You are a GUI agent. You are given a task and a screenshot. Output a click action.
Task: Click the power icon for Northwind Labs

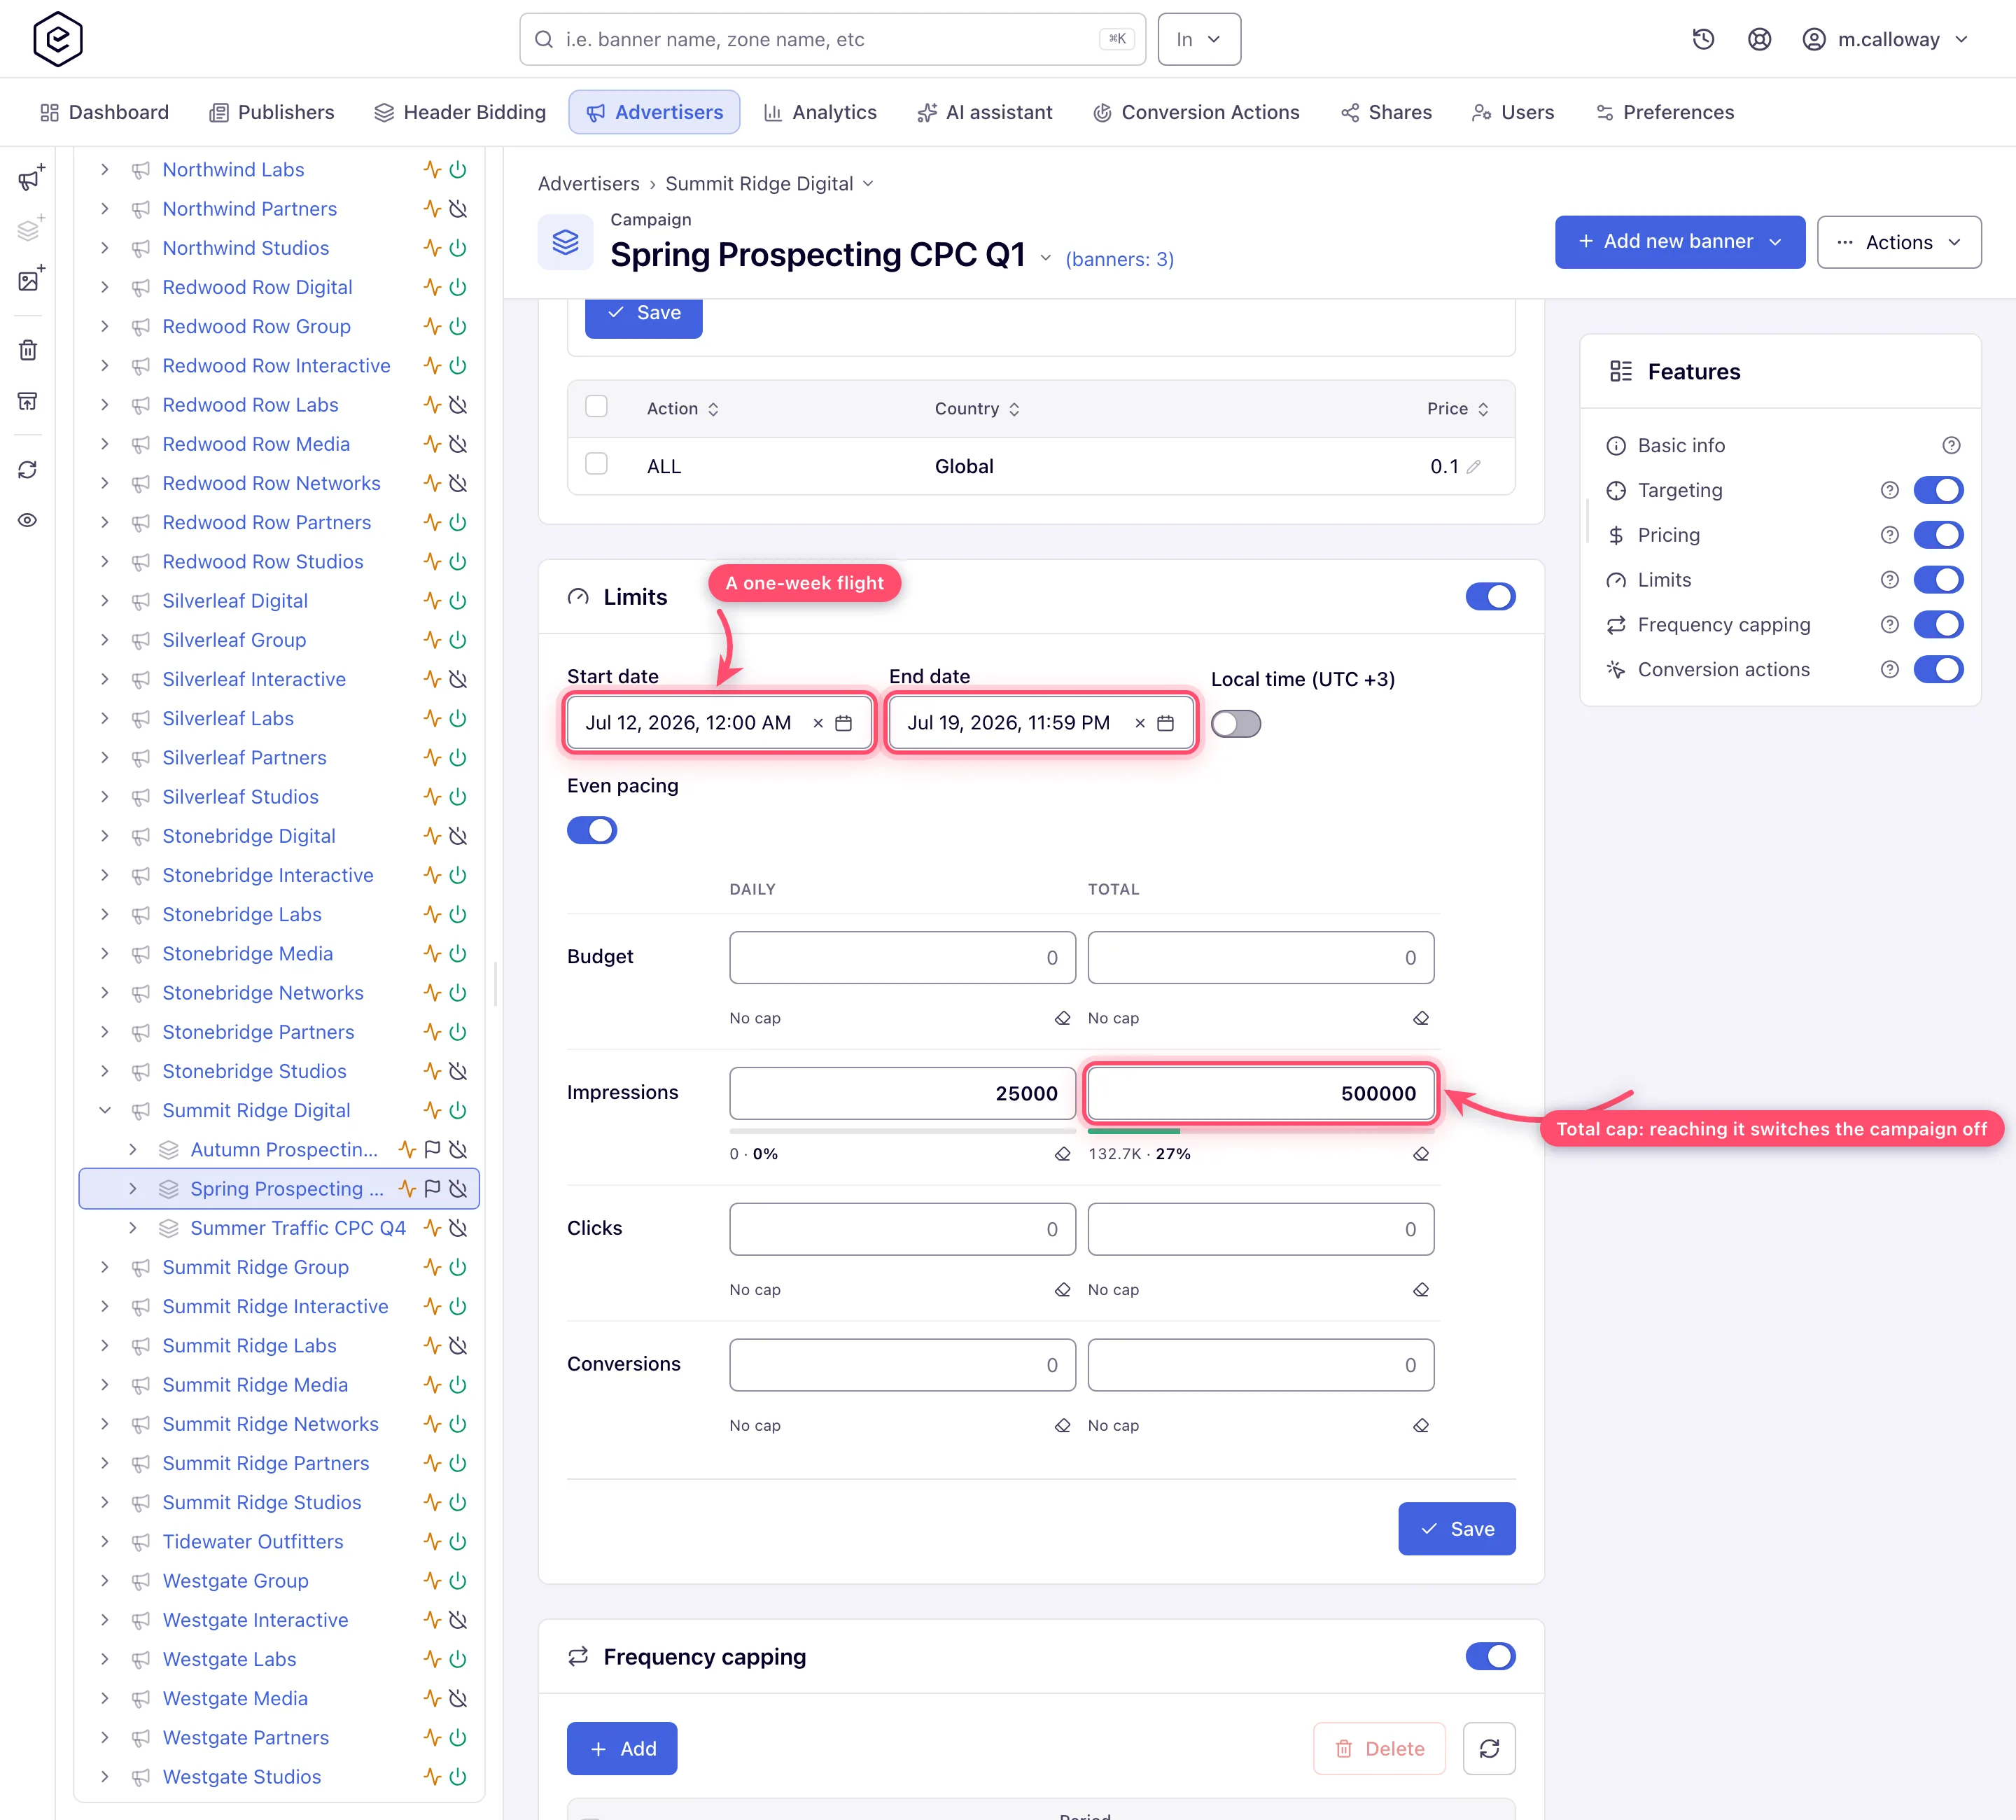(458, 170)
